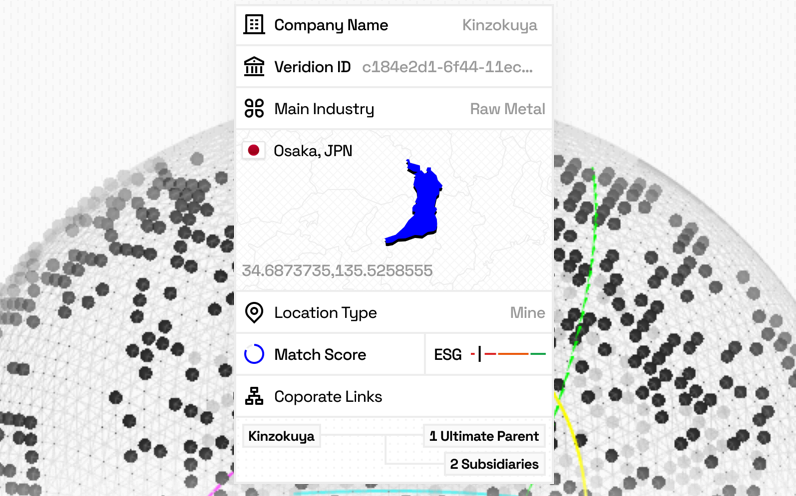Click the Osaka, JPN location label
The width and height of the screenshot is (796, 496).
(x=313, y=151)
